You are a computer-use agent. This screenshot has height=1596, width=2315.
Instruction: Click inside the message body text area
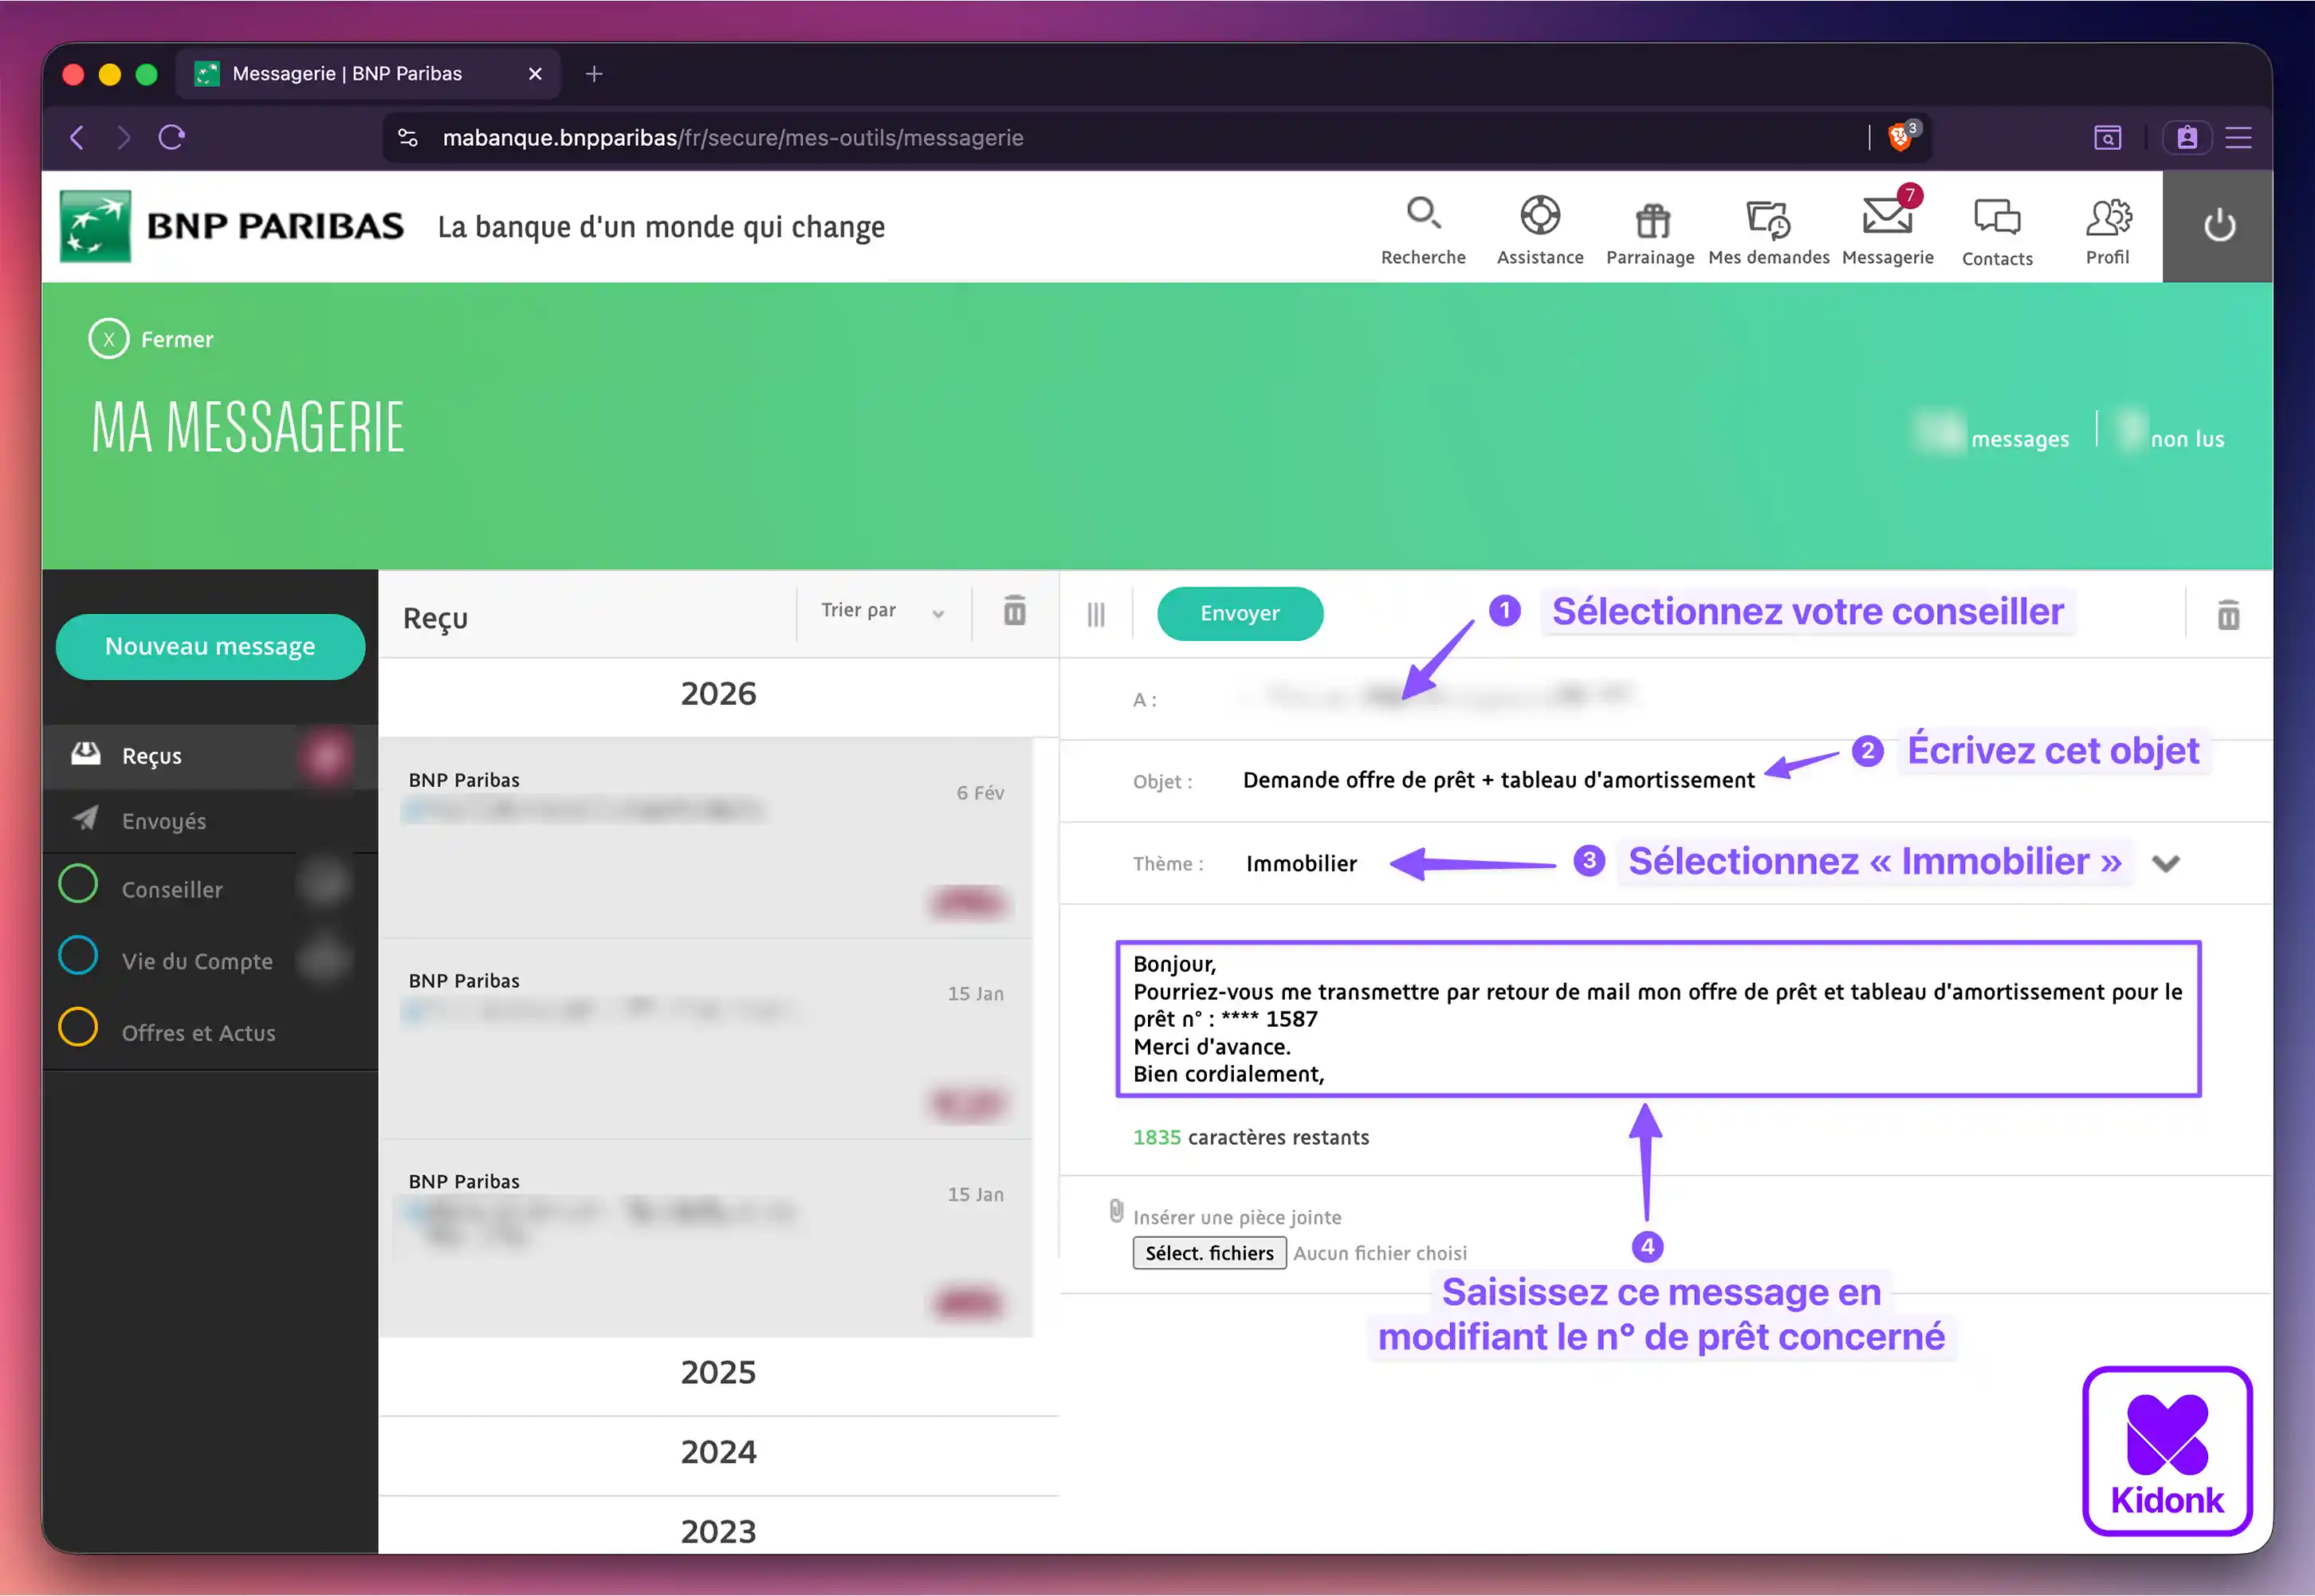tap(1658, 1019)
